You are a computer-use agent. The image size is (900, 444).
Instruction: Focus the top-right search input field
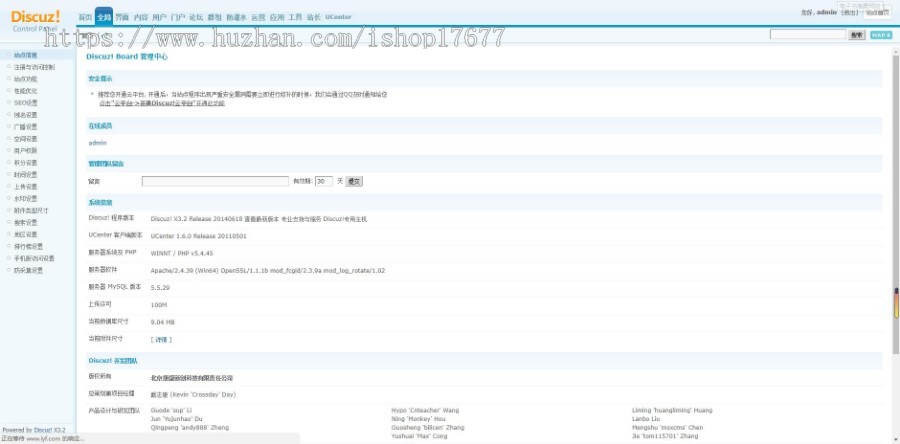click(x=808, y=35)
